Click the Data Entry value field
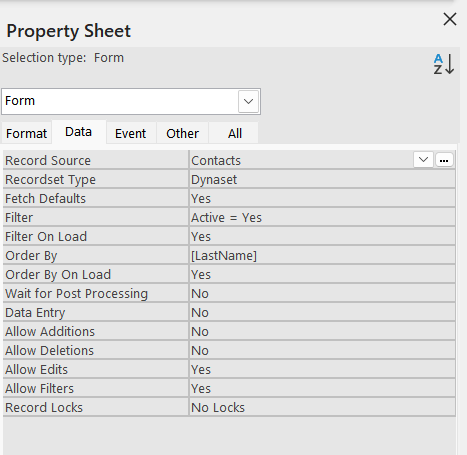 point(322,312)
